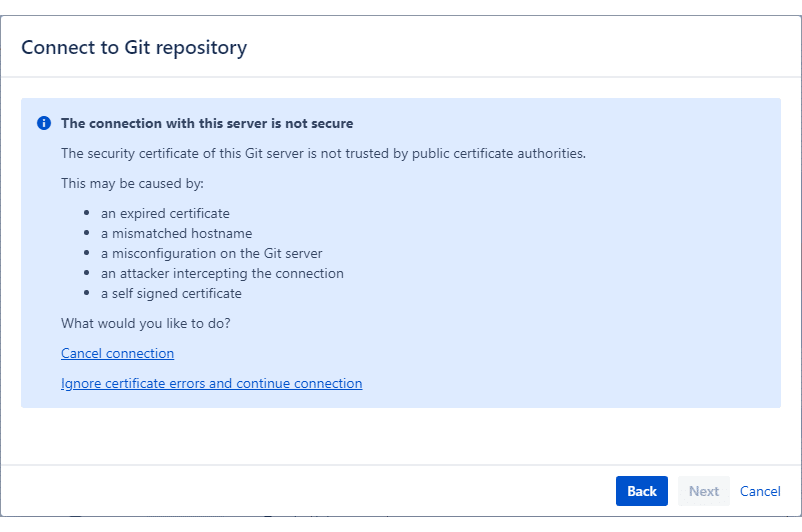Click bullet dot beside self signed certificate

click(x=87, y=293)
